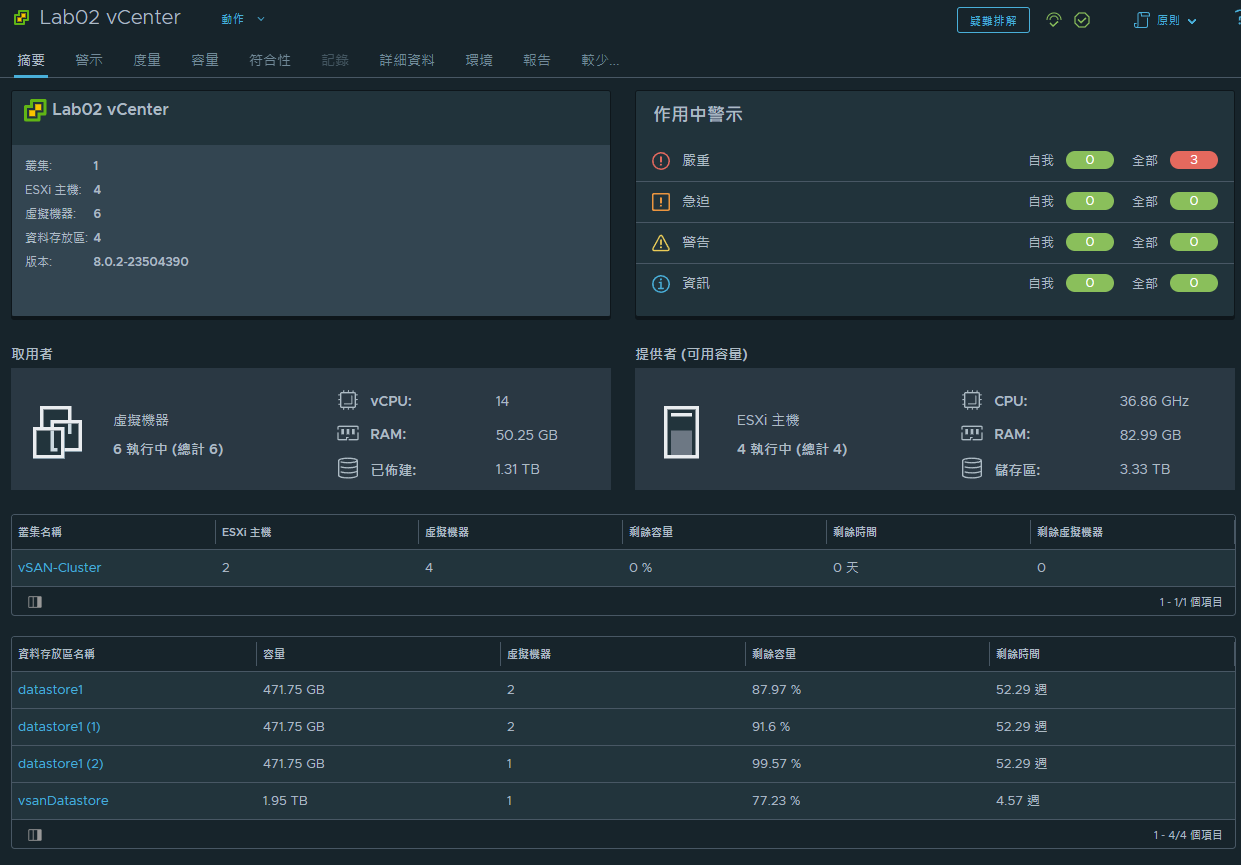Click the green octagon checkmark health icon
Image resolution: width=1241 pixels, height=865 pixels.
1082,20
